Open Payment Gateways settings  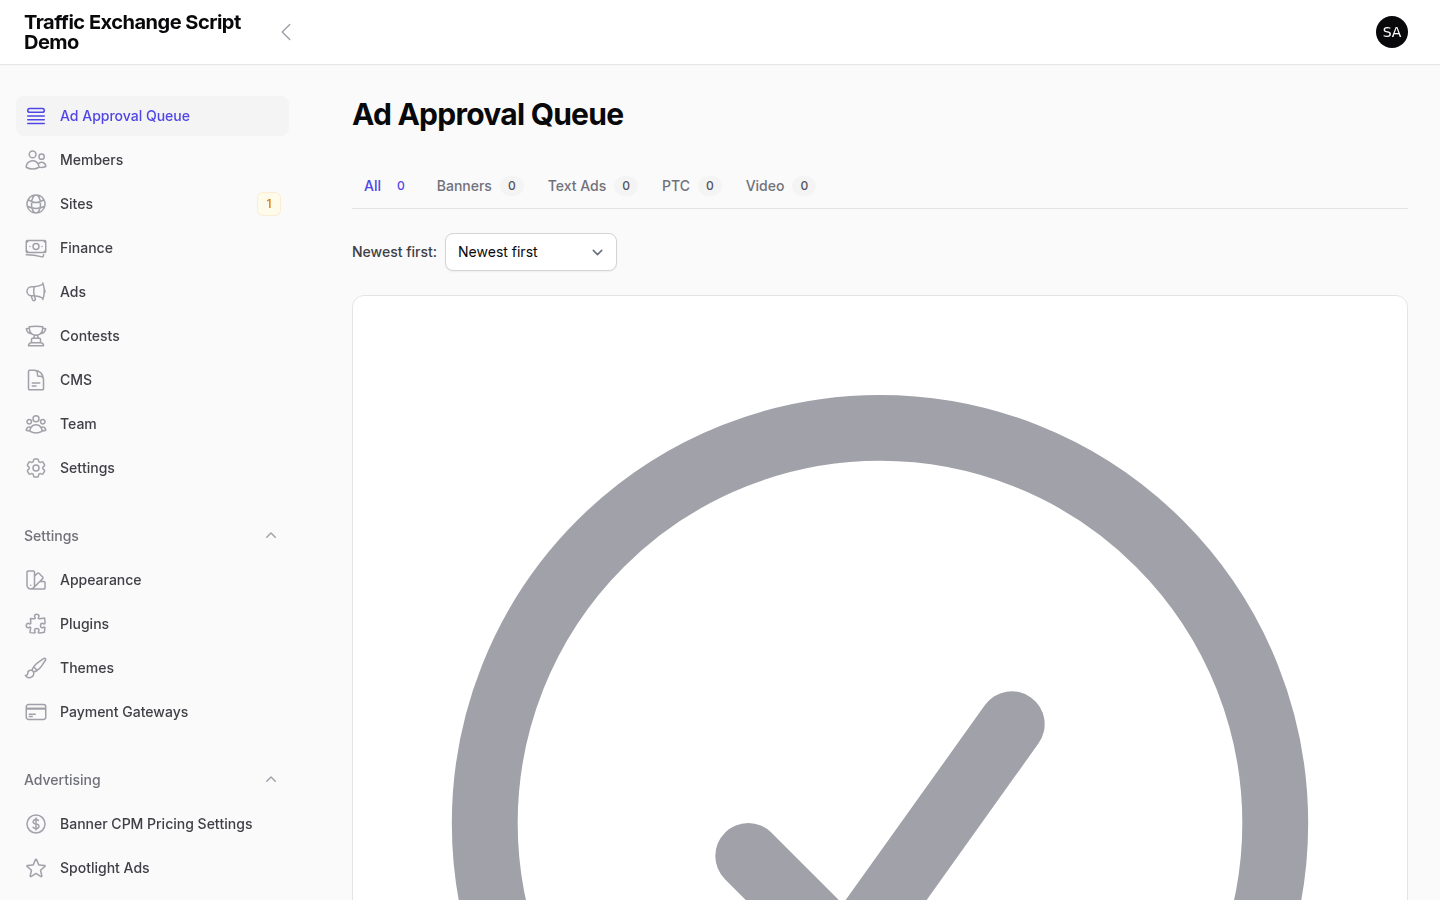(123, 711)
